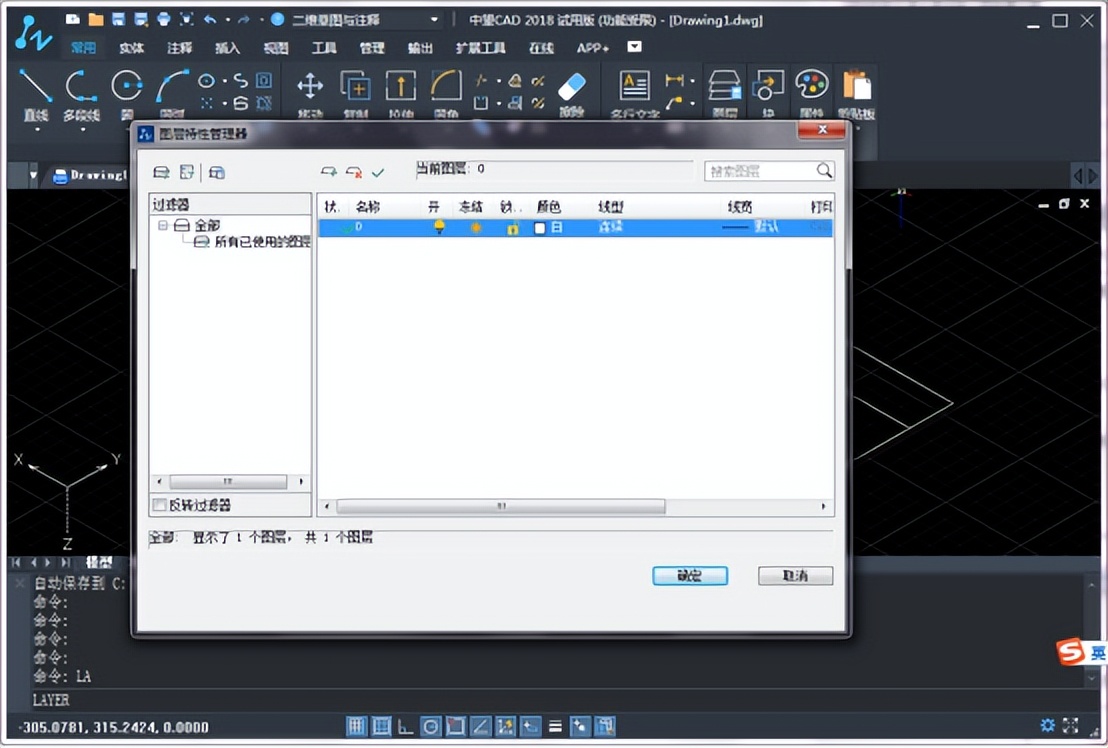Click the magnifier icon in the layer search box
1108x748 pixels.
pyautogui.click(x=823, y=171)
